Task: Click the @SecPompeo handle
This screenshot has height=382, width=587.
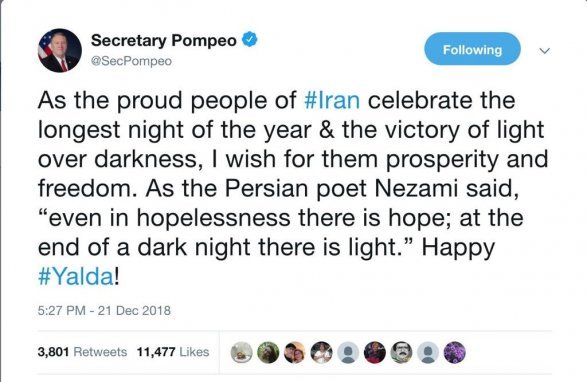Action: pos(131,61)
